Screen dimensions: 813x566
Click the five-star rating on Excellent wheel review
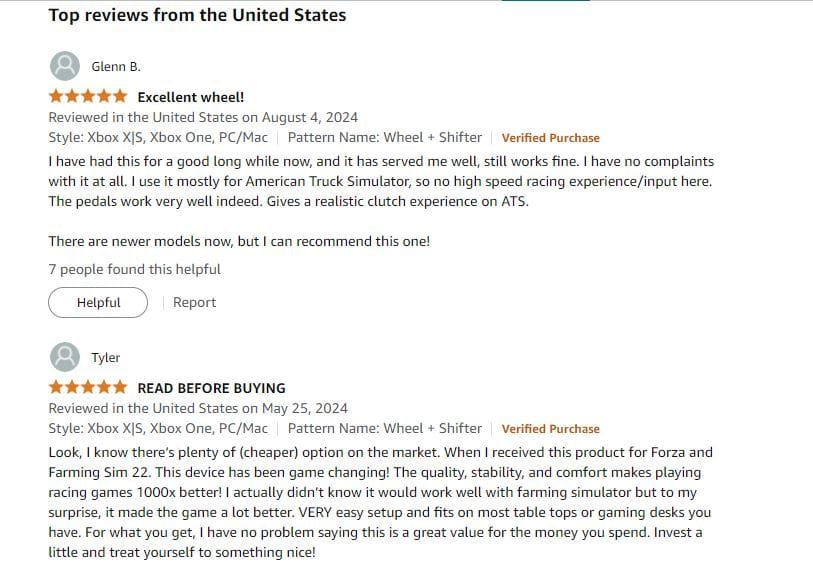click(x=88, y=96)
